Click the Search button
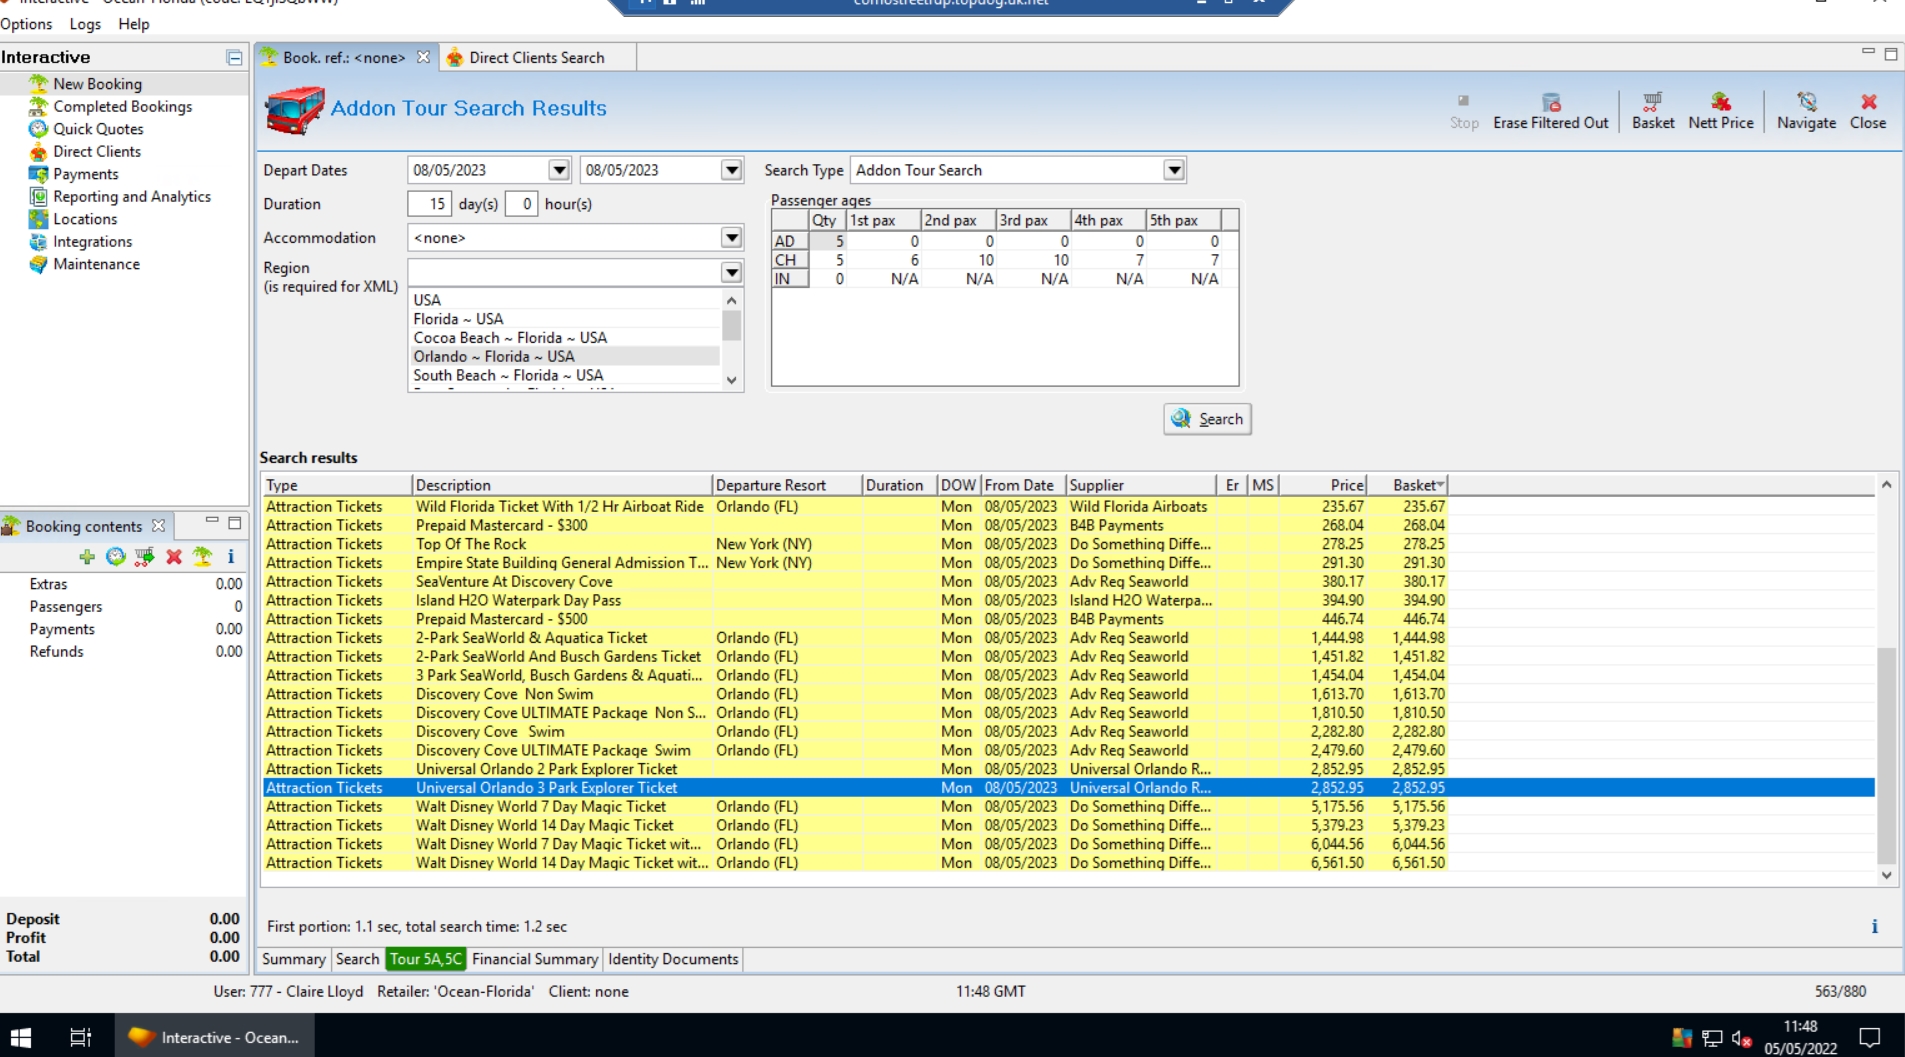Image resolution: width=1905 pixels, height=1057 pixels. 1207,419
